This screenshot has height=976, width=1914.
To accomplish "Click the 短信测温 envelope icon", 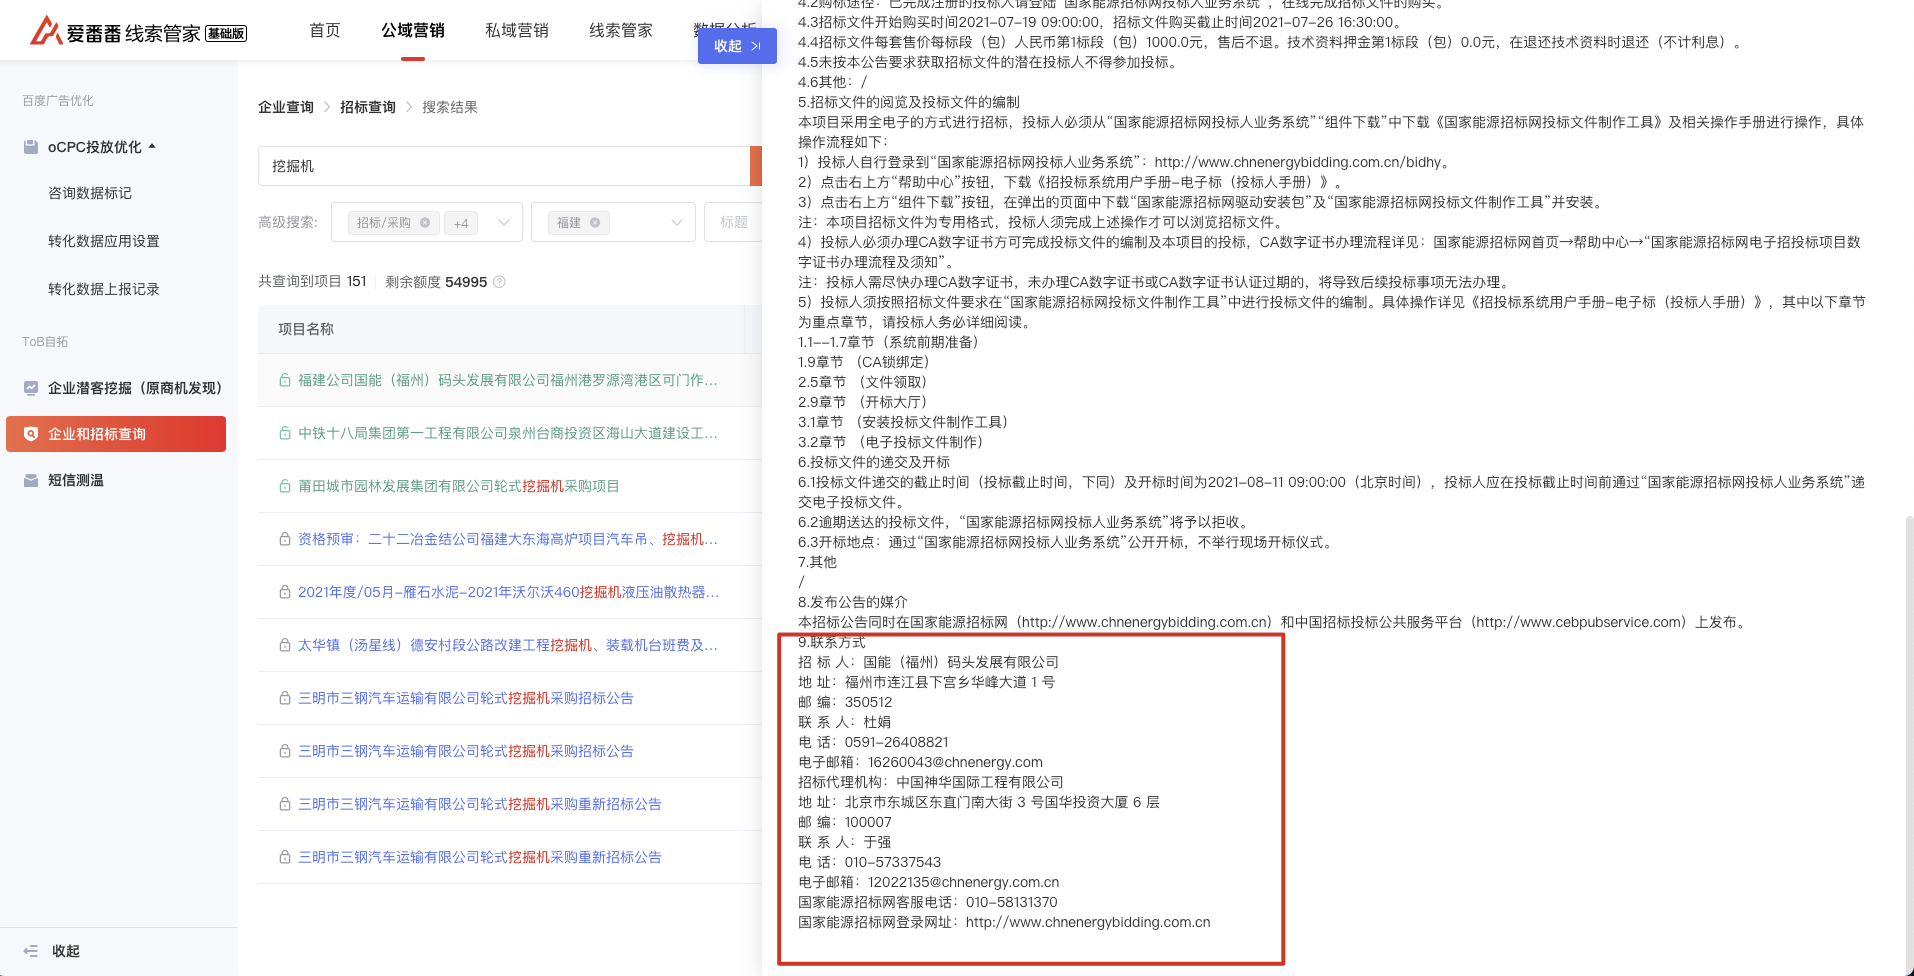I will [x=31, y=480].
